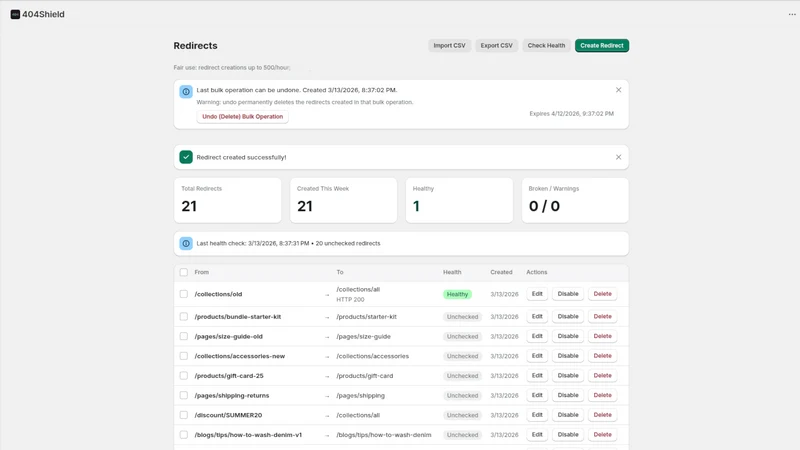Screen dimensions: 800x450
Task: Click the /blogs/tips/how-to-wash-denim destination path
Action: point(384,435)
